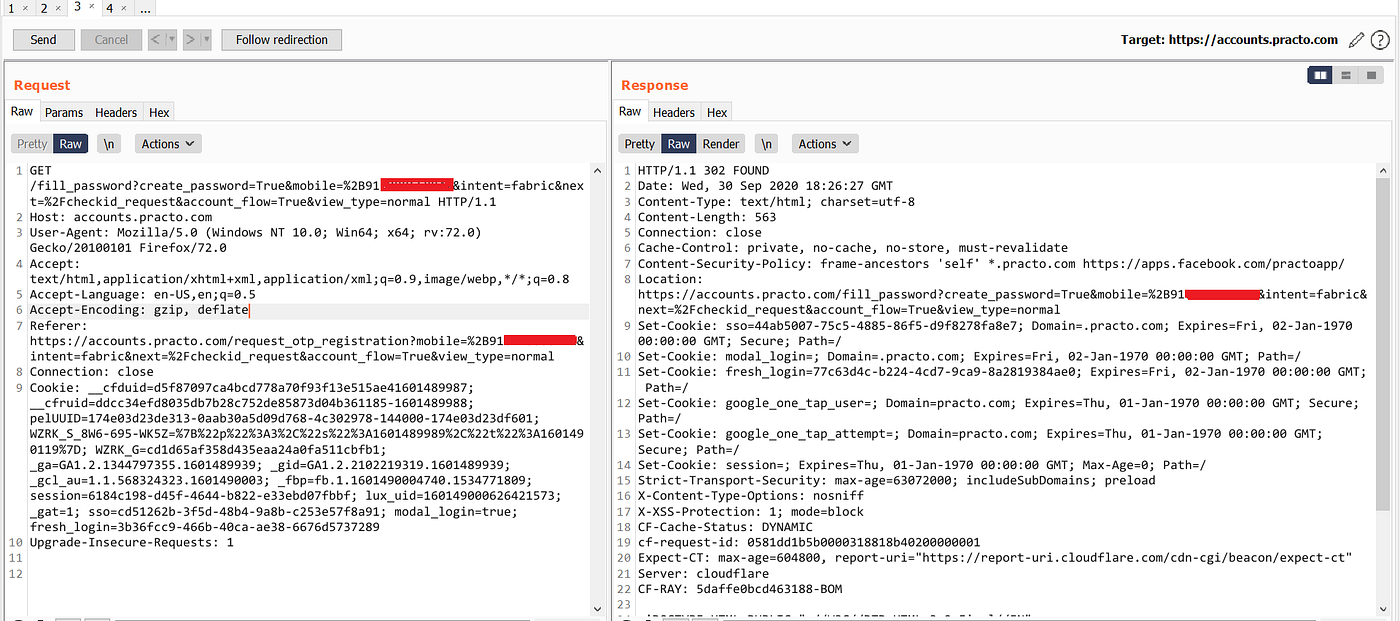1400x621 pixels.
Task: Close Repeater tab 3
Action: pos(91,7)
